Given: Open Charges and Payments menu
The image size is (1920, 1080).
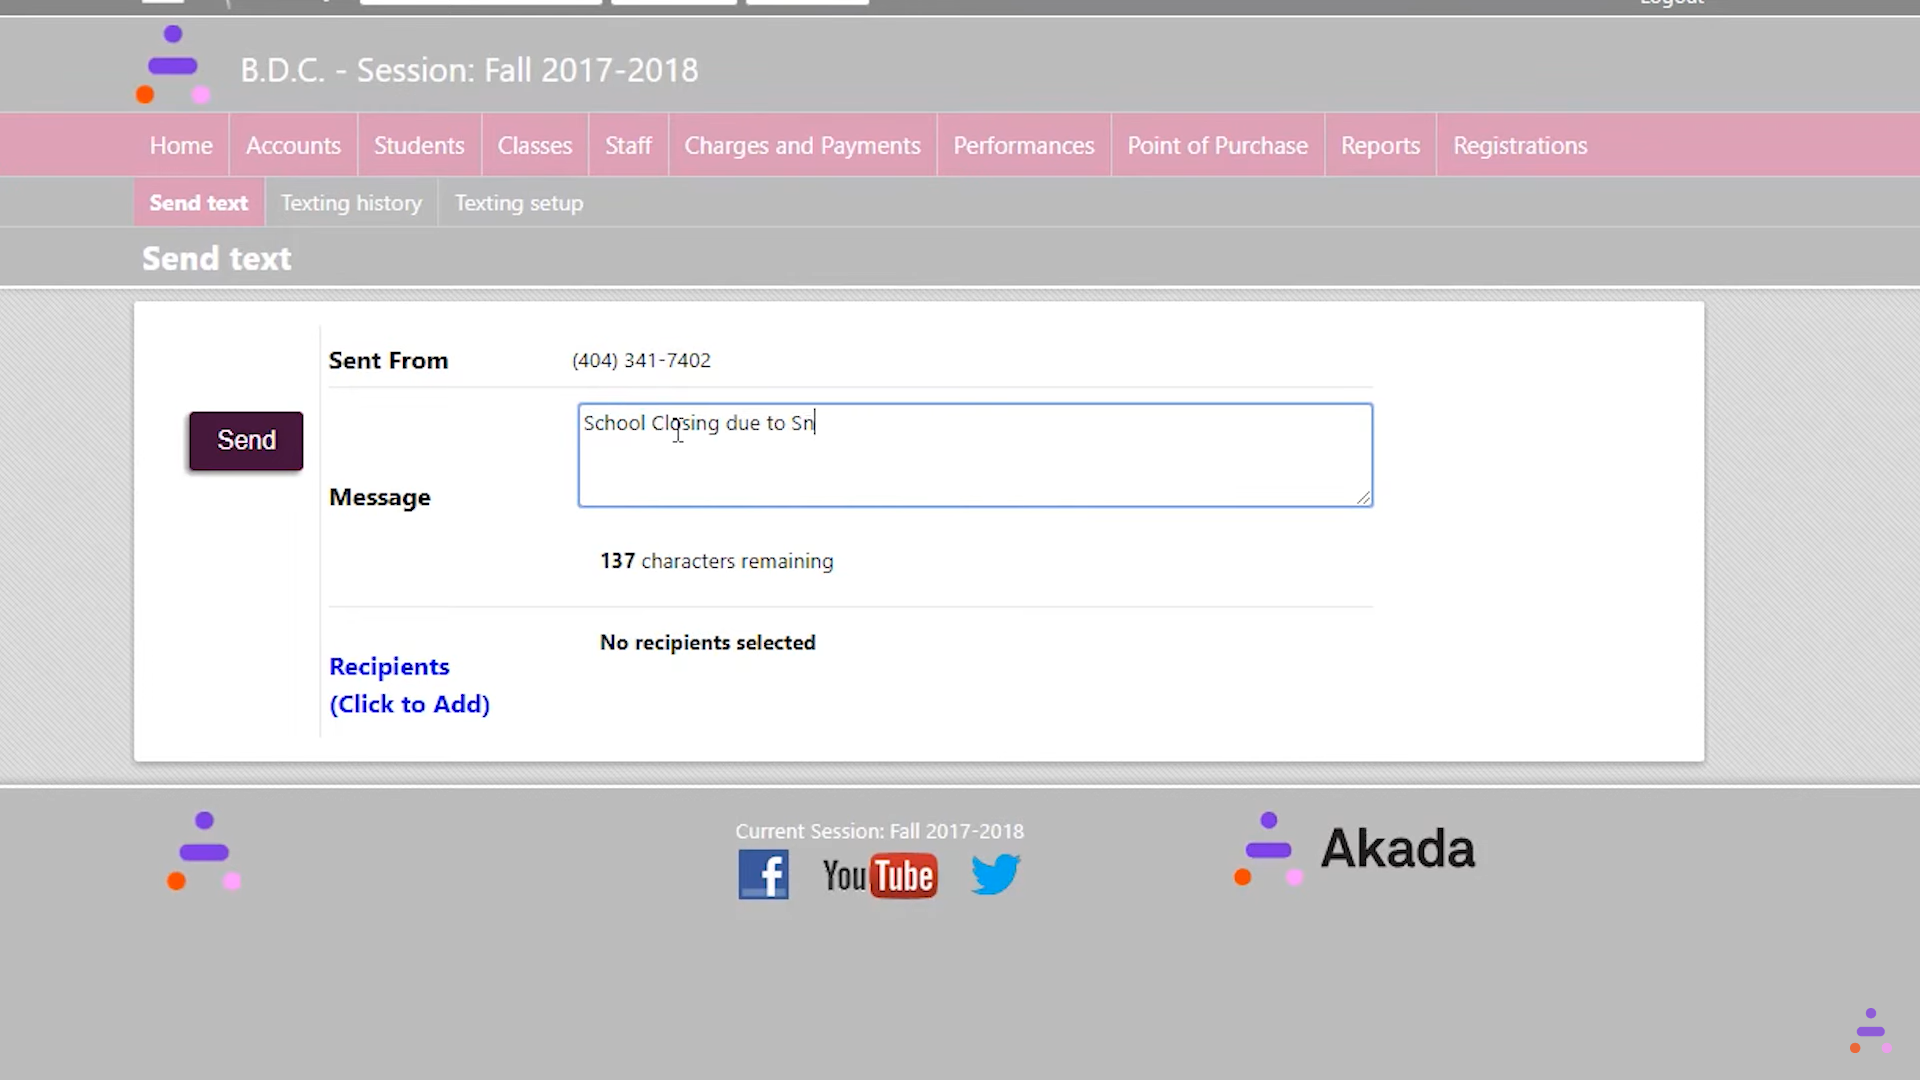Looking at the screenshot, I should pyautogui.click(x=802, y=146).
